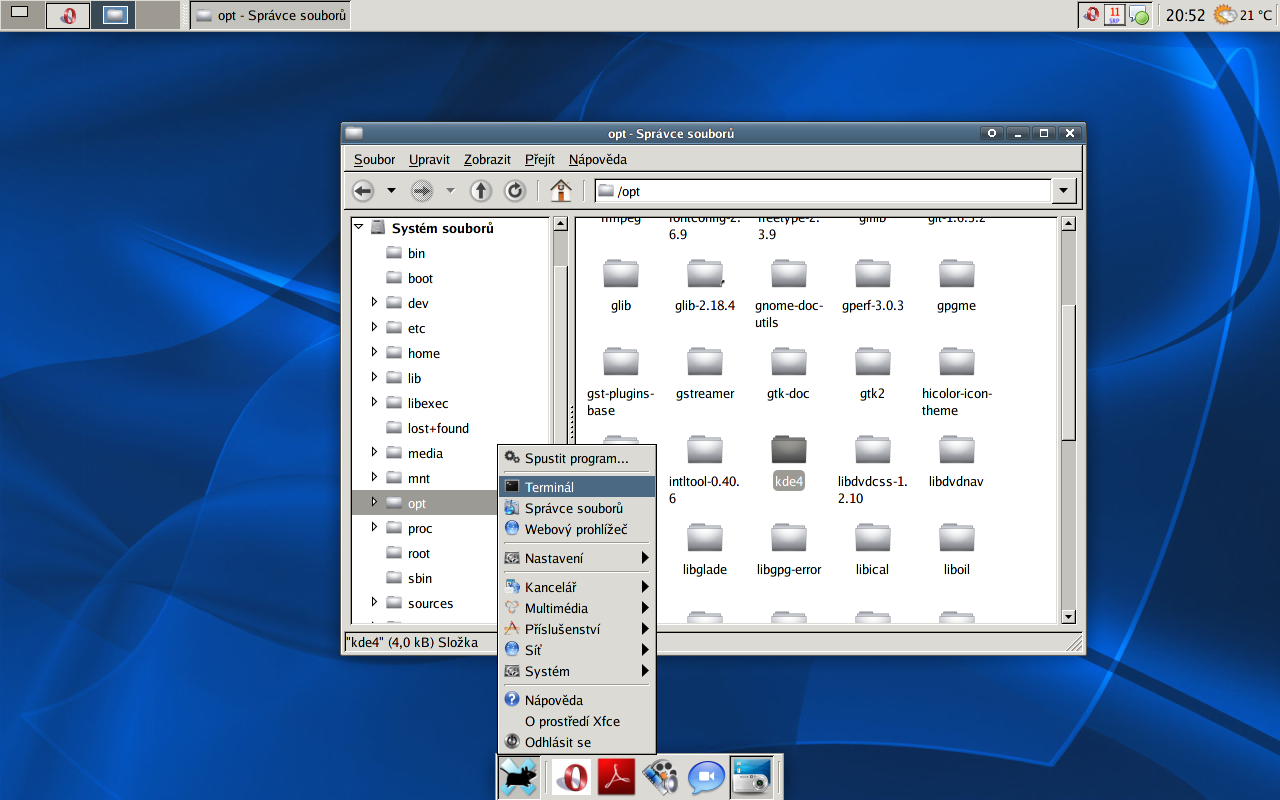Choose Spustit program... in the Xfce menu
The image size is (1280, 800).
click(577, 458)
